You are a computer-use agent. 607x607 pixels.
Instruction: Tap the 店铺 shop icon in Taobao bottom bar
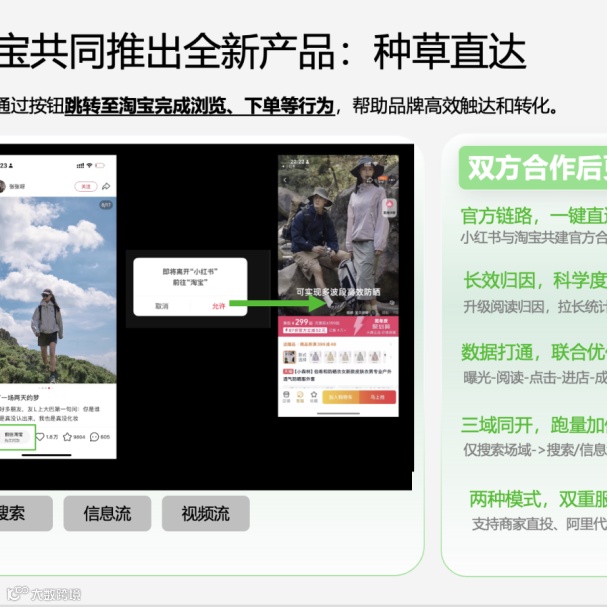286,397
